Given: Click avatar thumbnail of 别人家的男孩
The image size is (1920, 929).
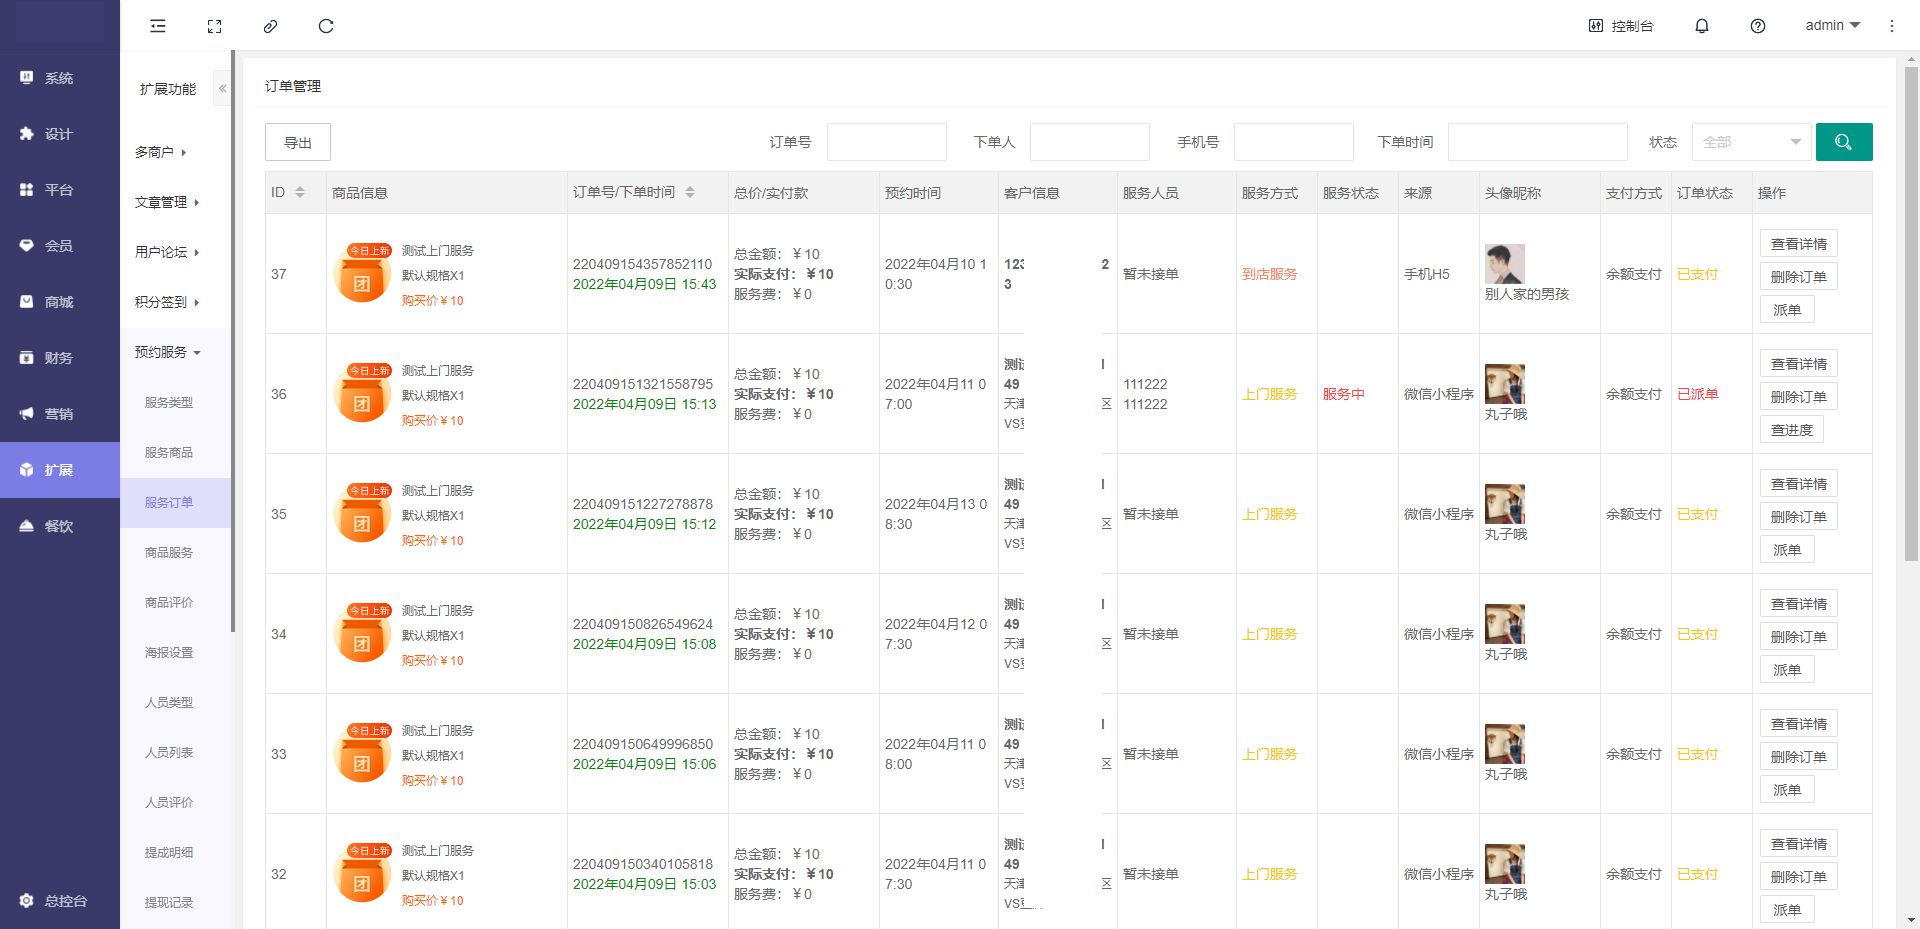Looking at the screenshot, I should [1504, 263].
